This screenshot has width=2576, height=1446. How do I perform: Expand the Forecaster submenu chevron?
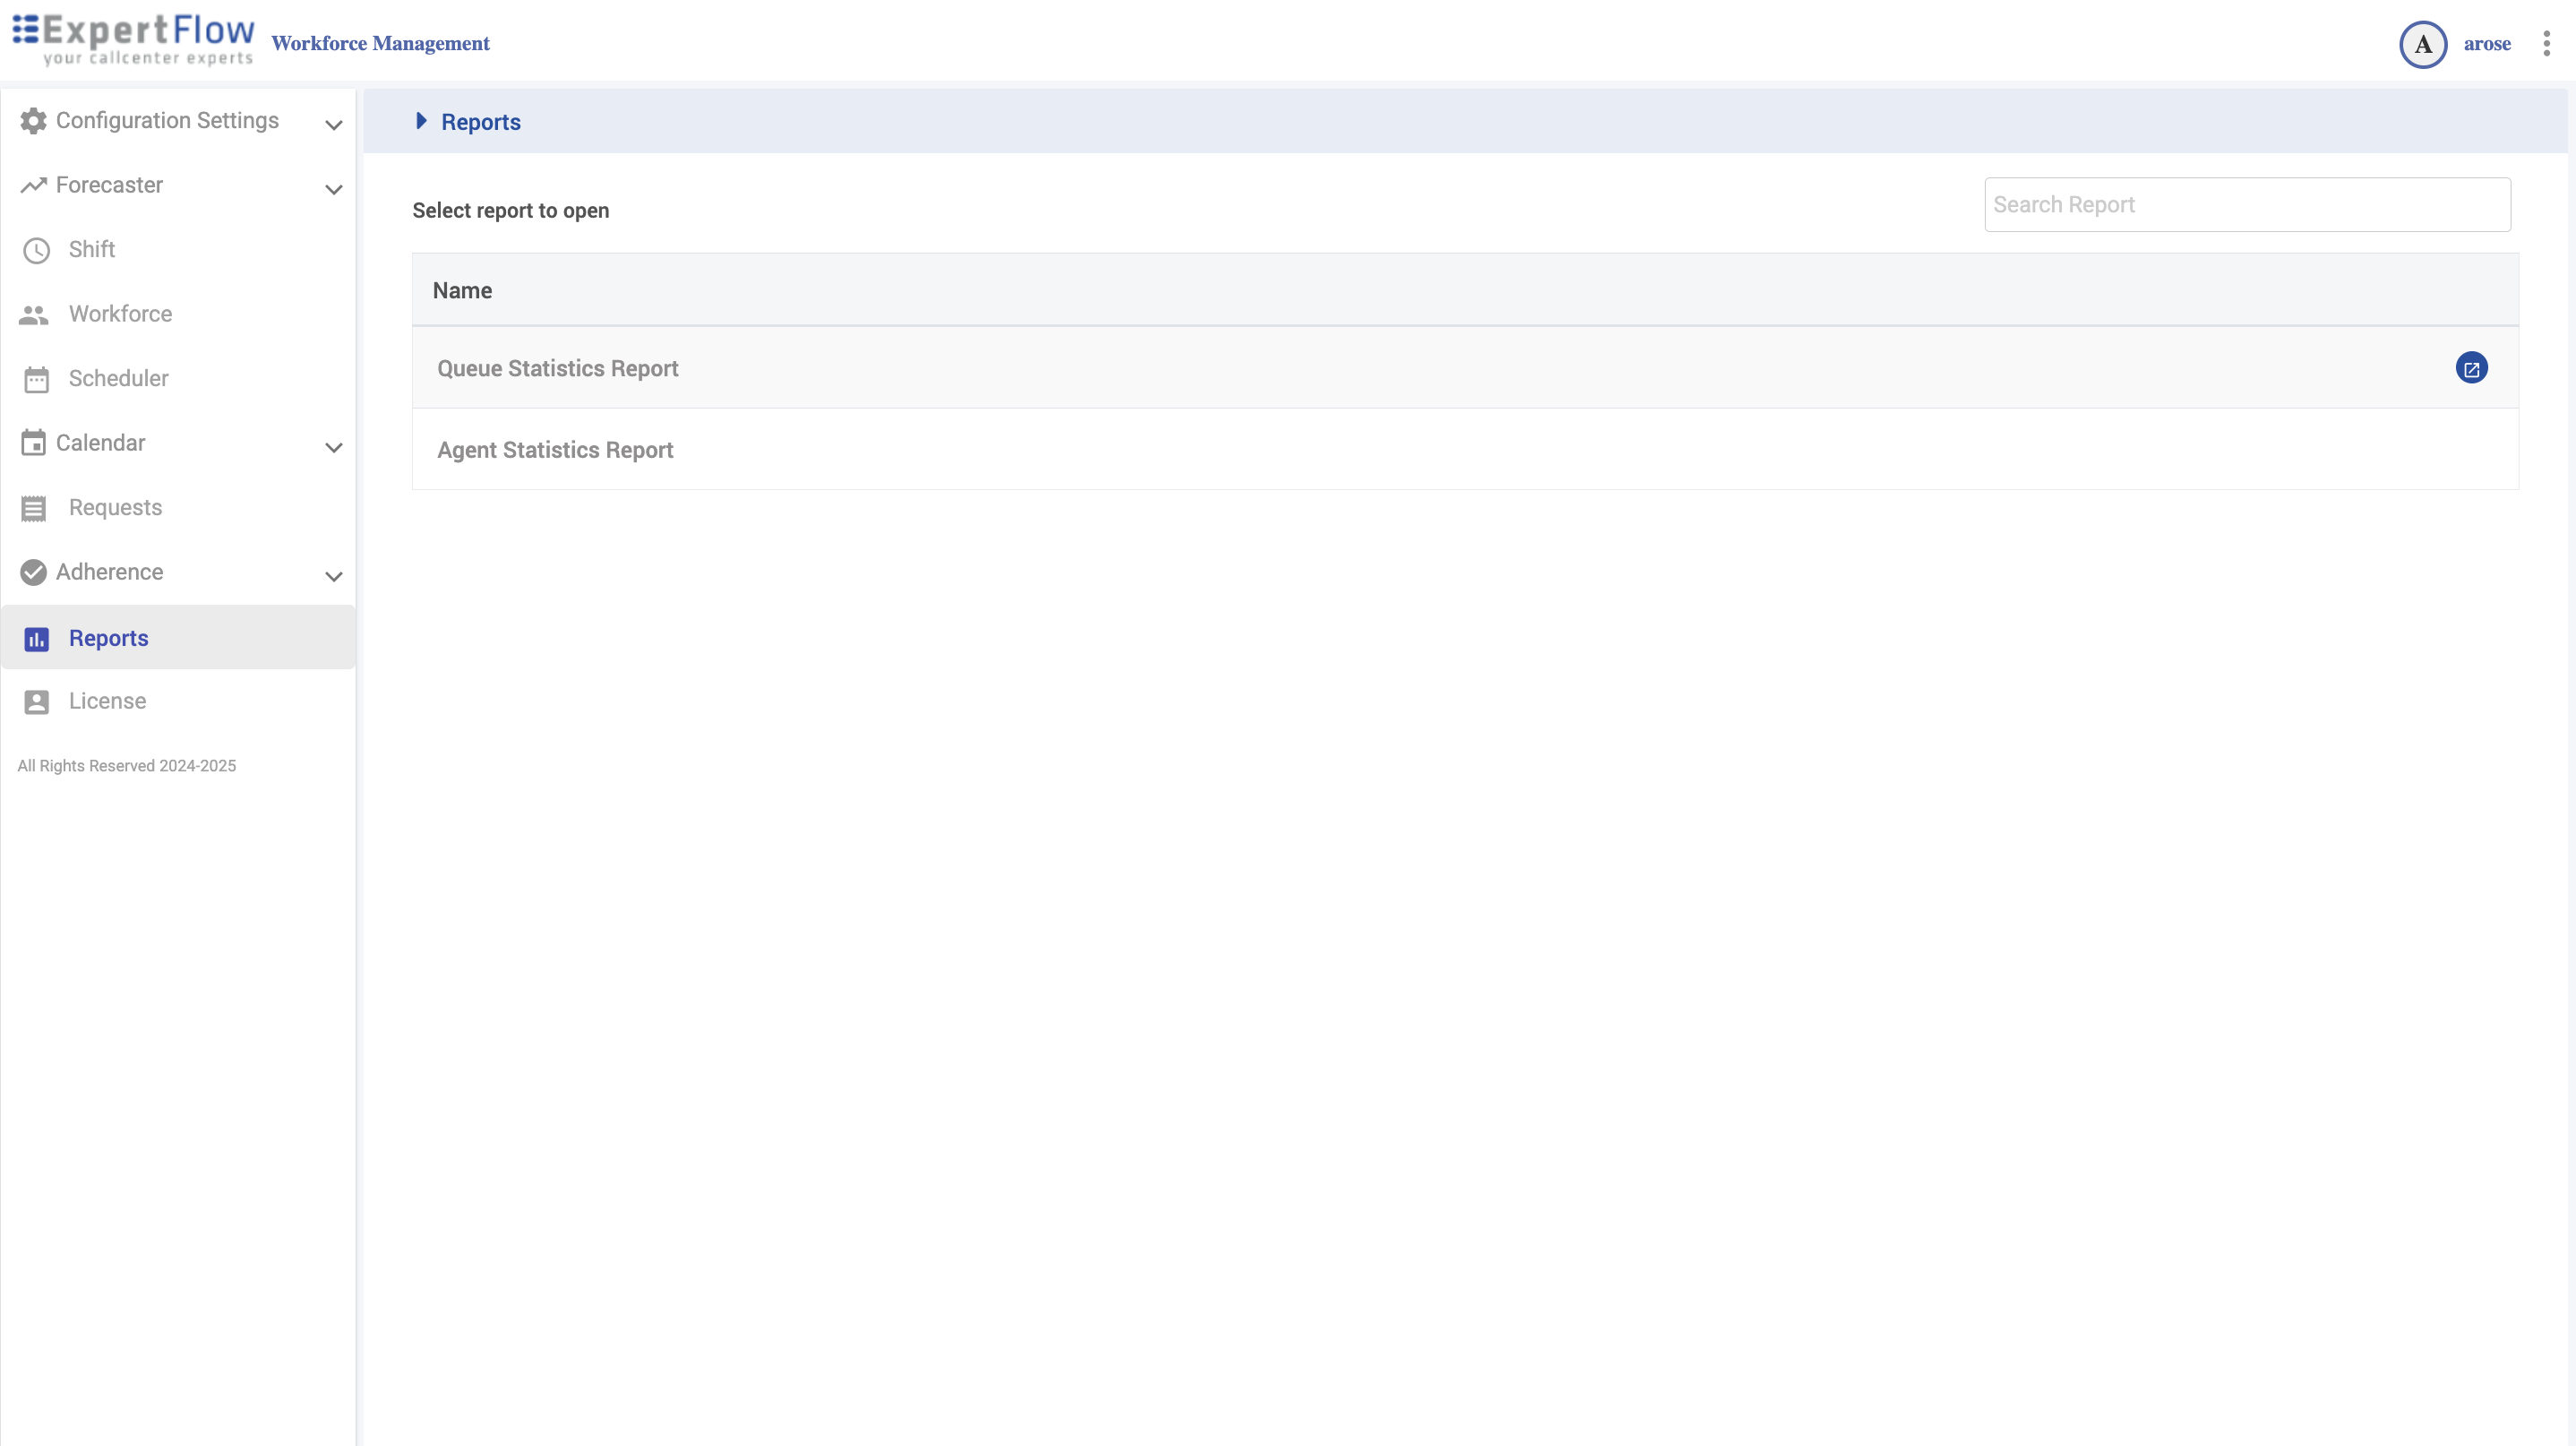pos(334,189)
